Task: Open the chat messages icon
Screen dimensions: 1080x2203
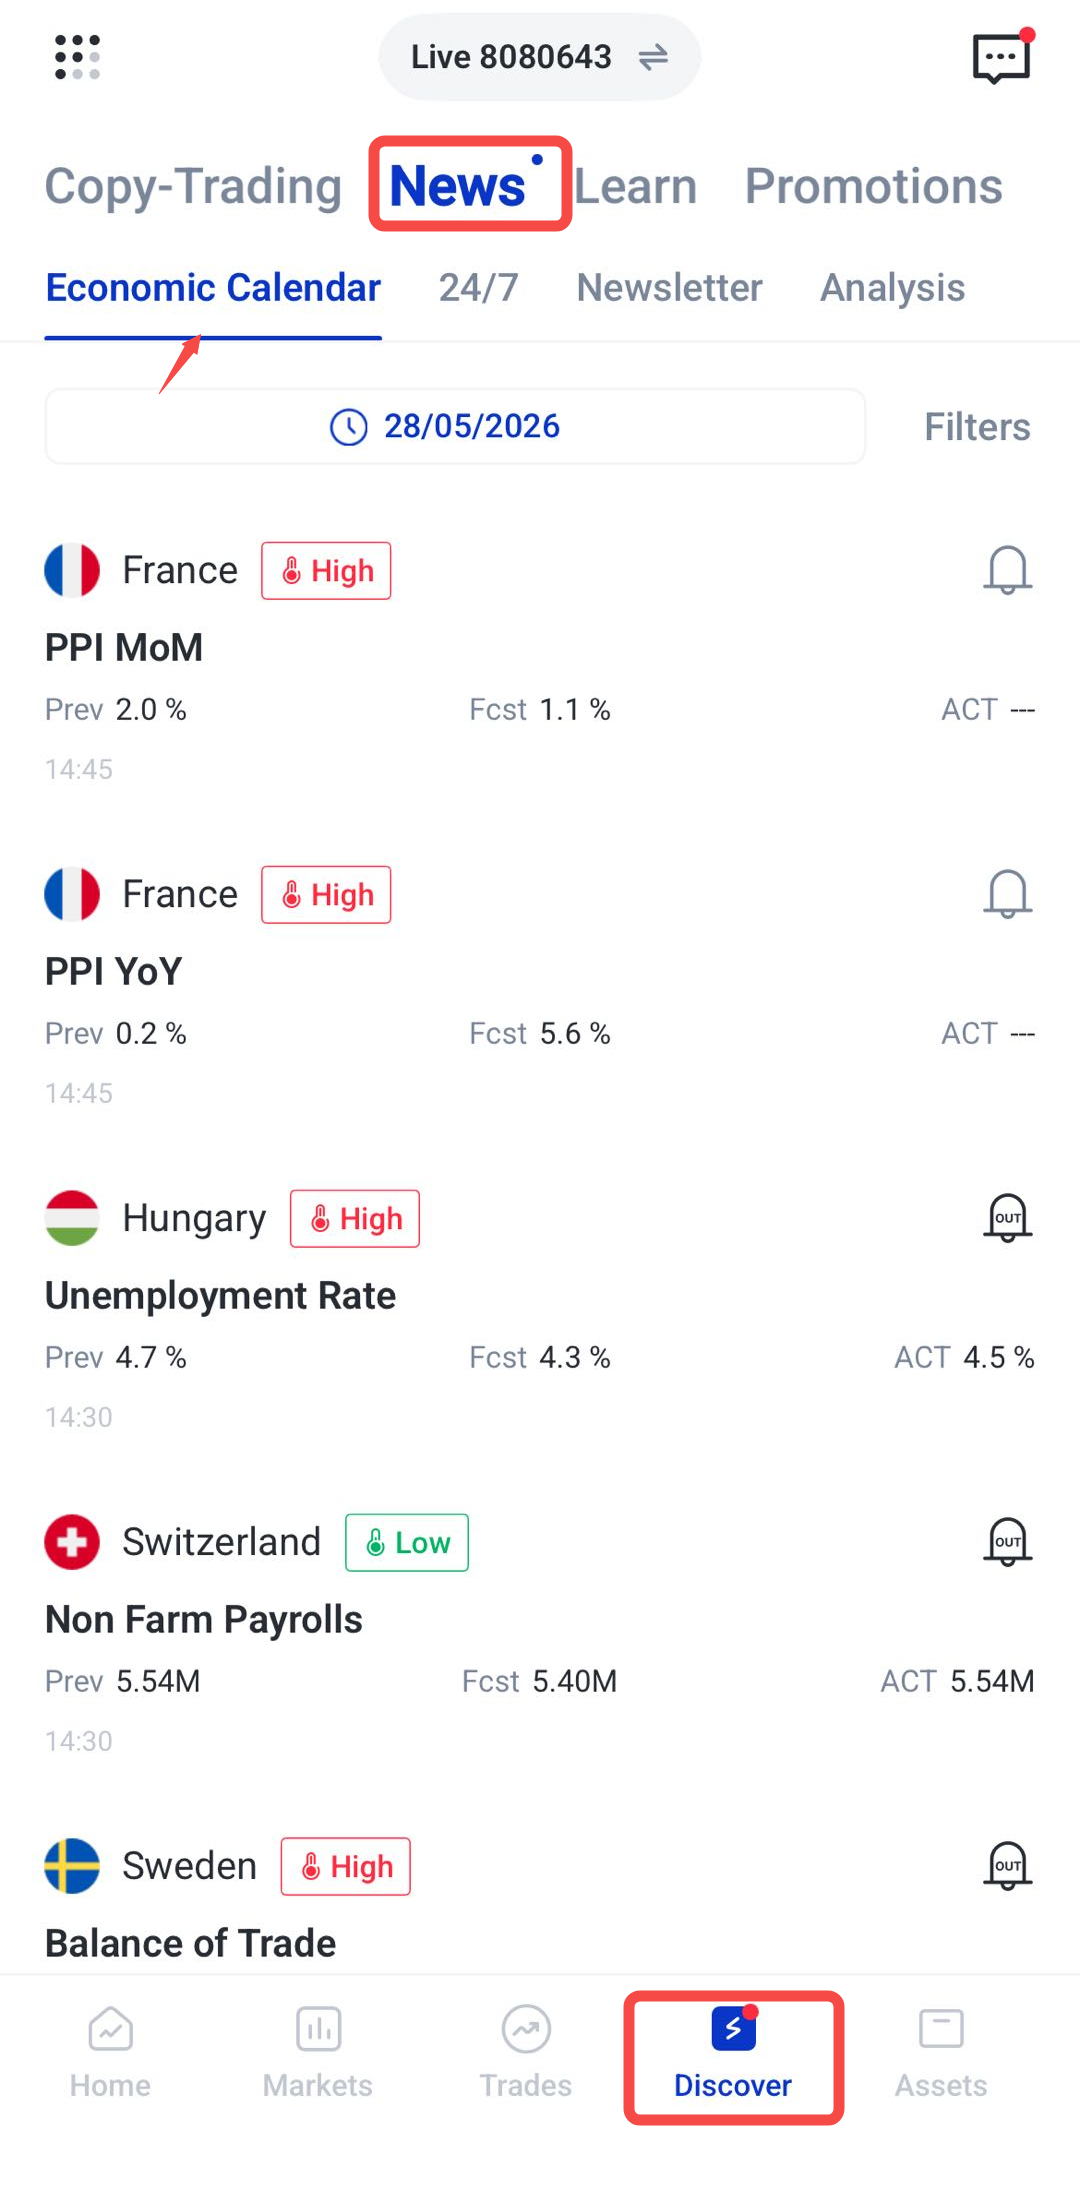Action: pyautogui.click(x=1002, y=57)
